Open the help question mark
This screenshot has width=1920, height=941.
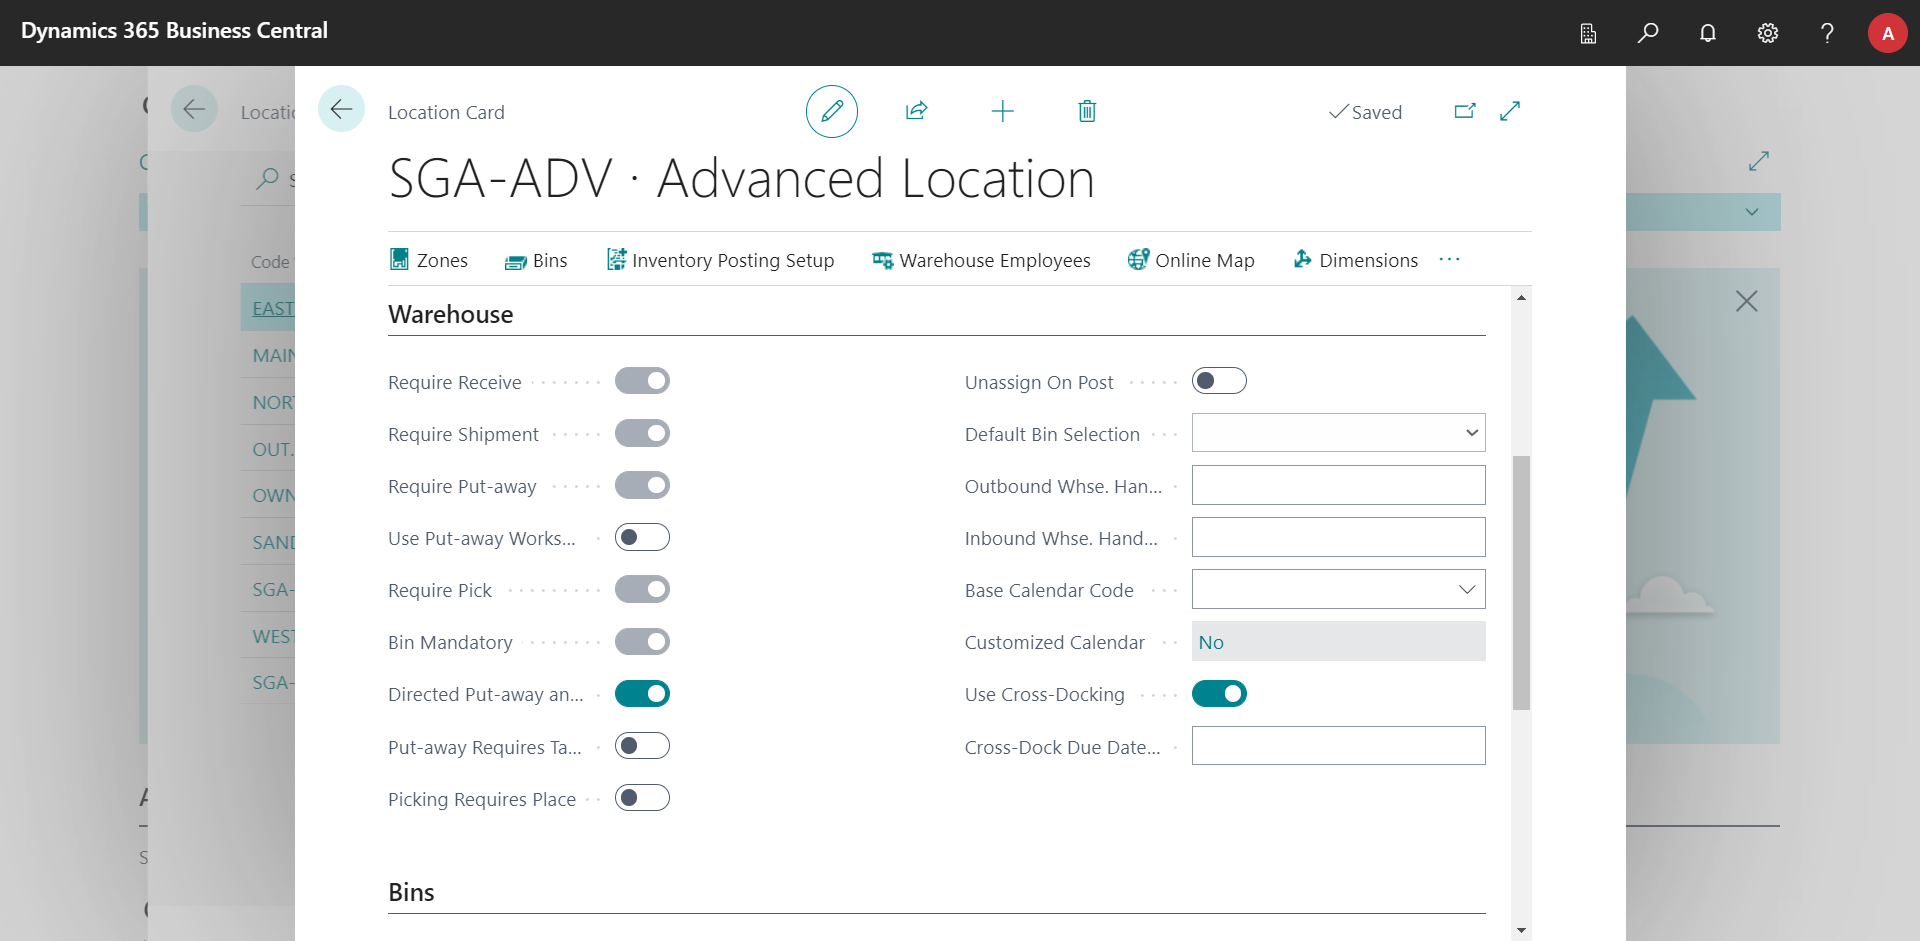click(x=1827, y=33)
